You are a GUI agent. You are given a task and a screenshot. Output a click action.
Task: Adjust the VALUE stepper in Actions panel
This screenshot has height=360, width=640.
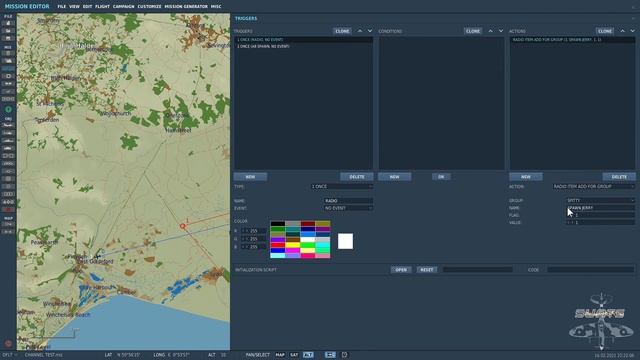point(600,222)
